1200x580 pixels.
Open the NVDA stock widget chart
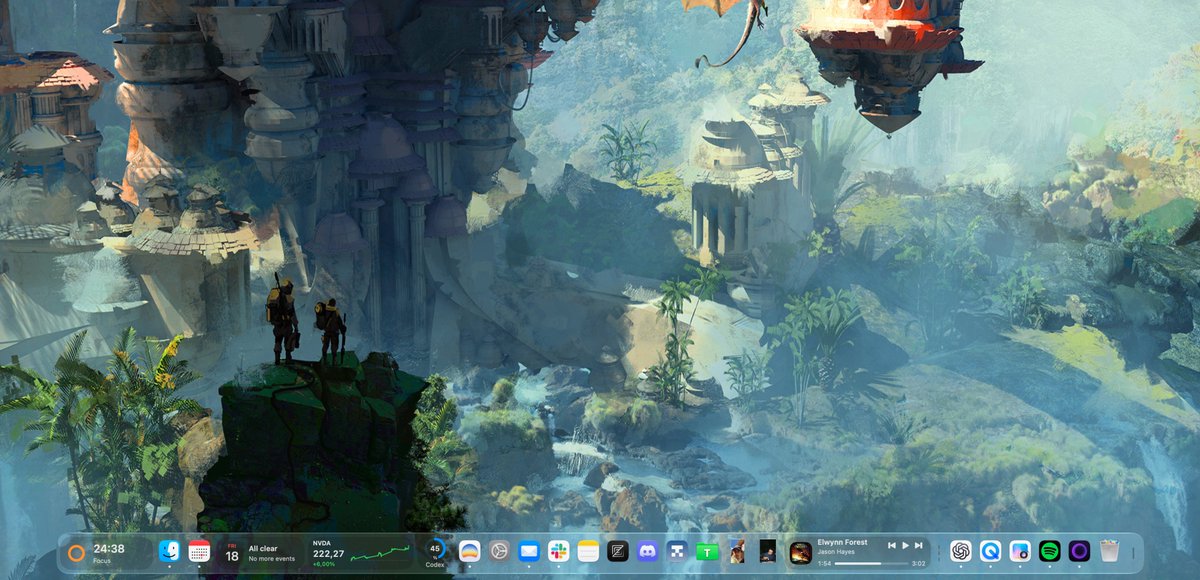[x=380, y=553]
